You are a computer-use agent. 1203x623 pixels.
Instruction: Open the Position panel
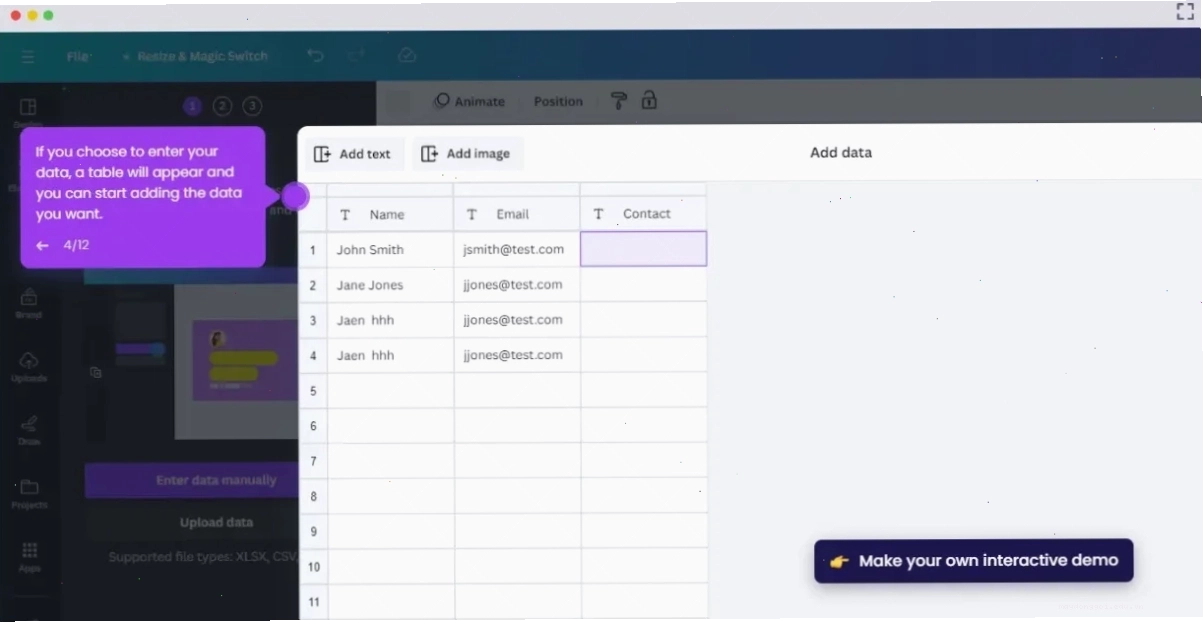click(x=558, y=101)
